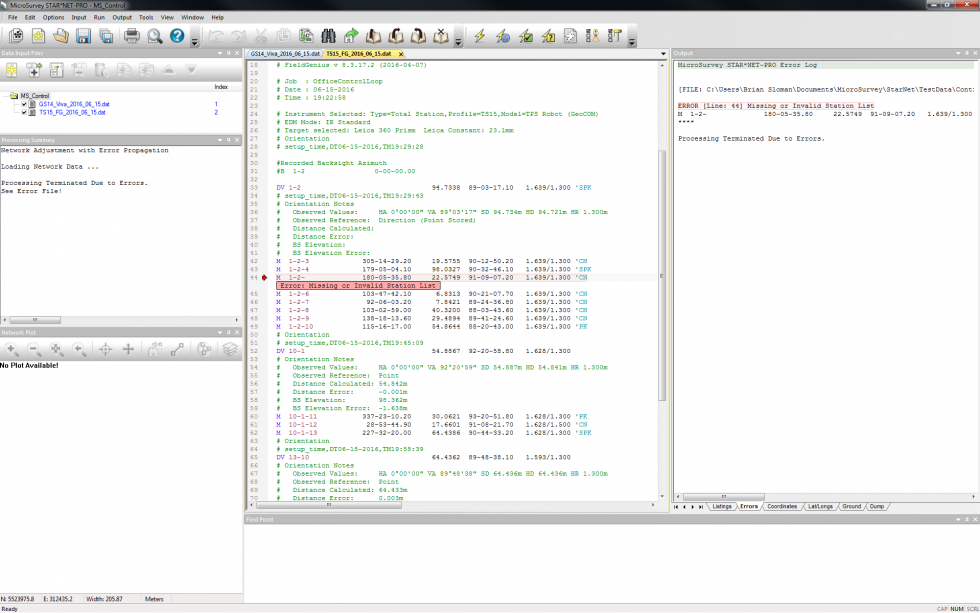Image resolution: width=980 pixels, height=613 pixels.
Task: Switch to GS14_Viva_2016_06_15.dat editor tab
Action: pos(285,53)
